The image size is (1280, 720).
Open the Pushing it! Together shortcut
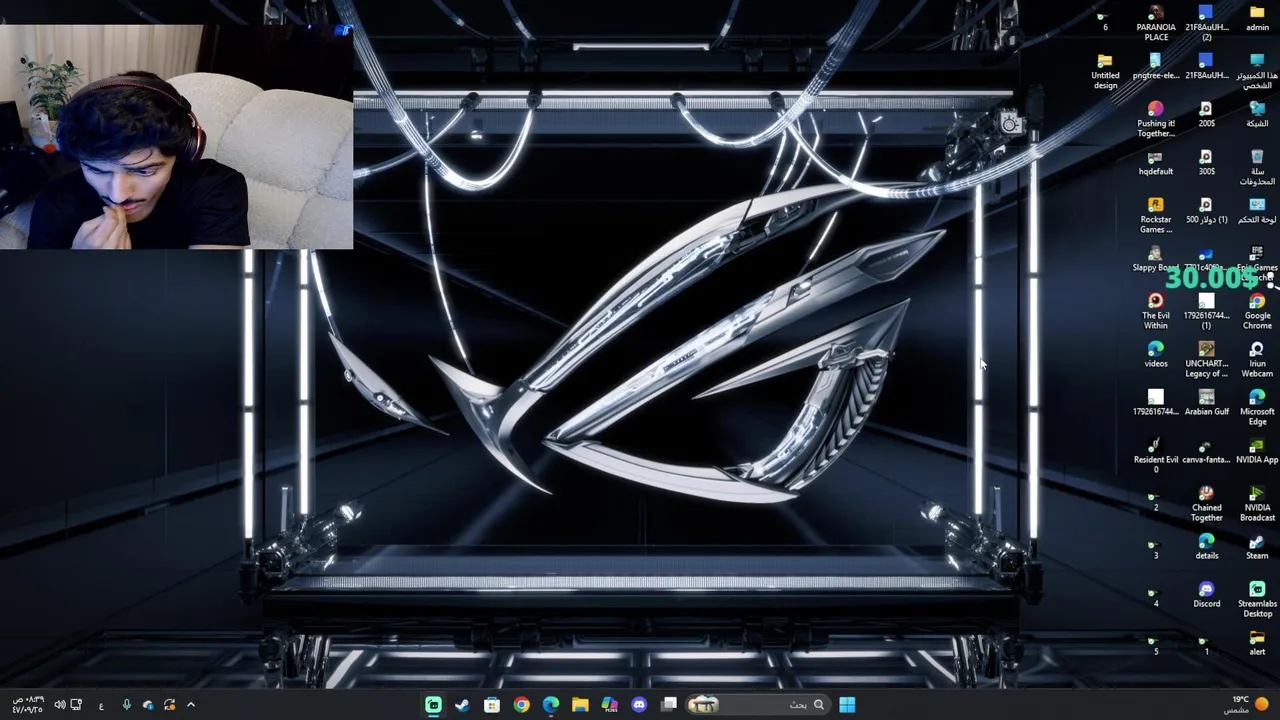click(1156, 119)
